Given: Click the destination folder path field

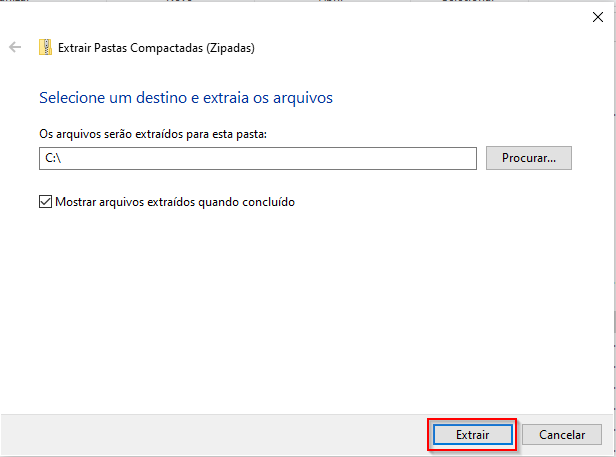Looking at the screenshot, I should point(258,158).
